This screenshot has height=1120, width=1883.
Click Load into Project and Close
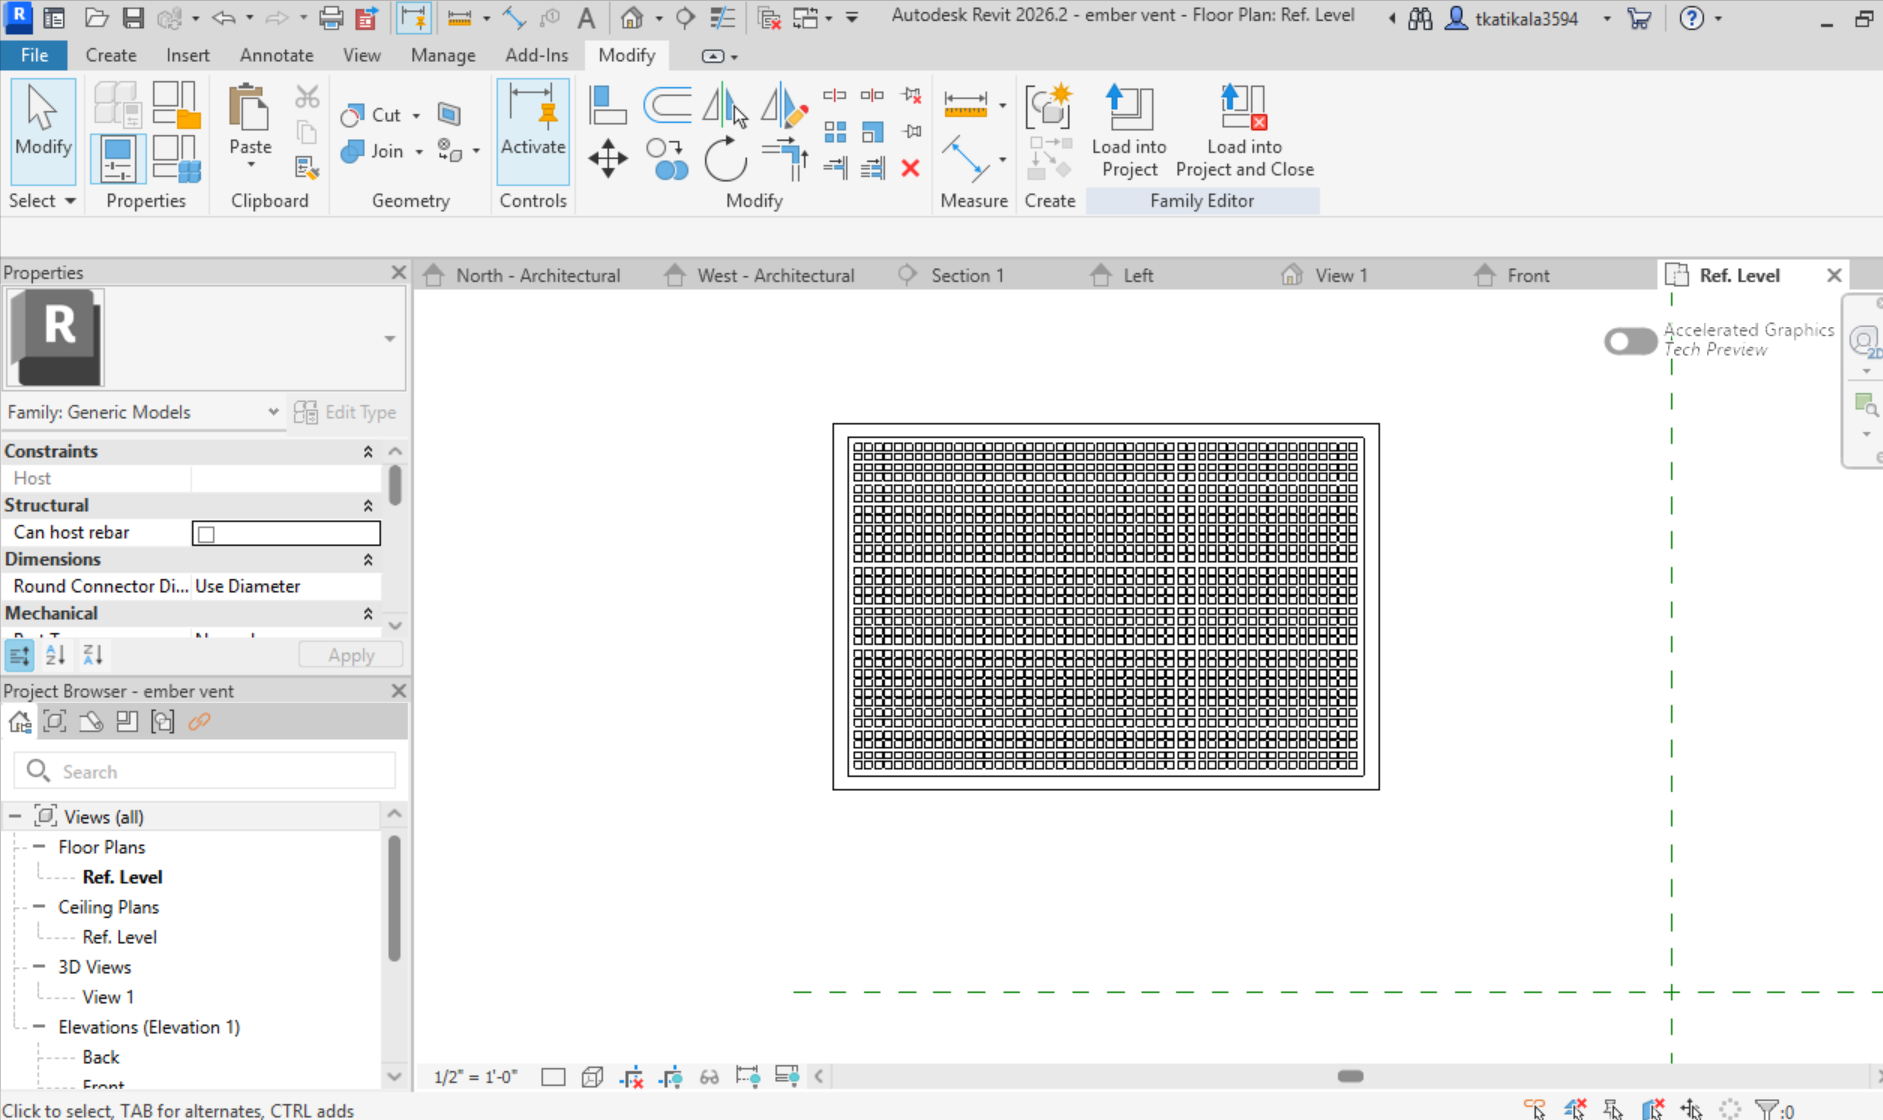(1244, 131)
